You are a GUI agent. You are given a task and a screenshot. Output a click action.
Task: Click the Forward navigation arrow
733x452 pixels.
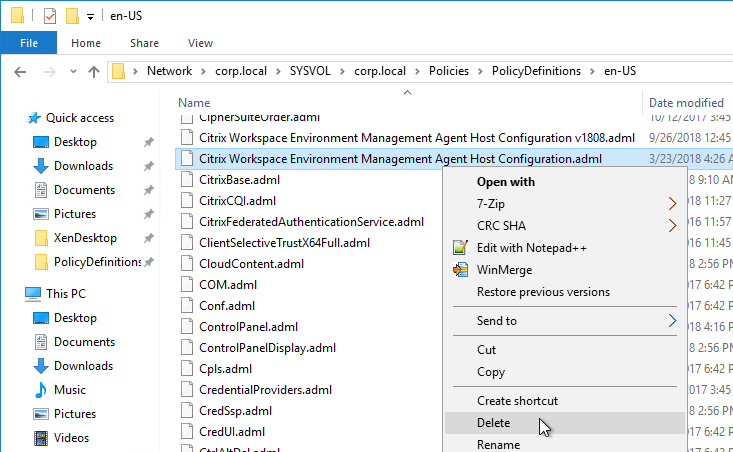50,72
